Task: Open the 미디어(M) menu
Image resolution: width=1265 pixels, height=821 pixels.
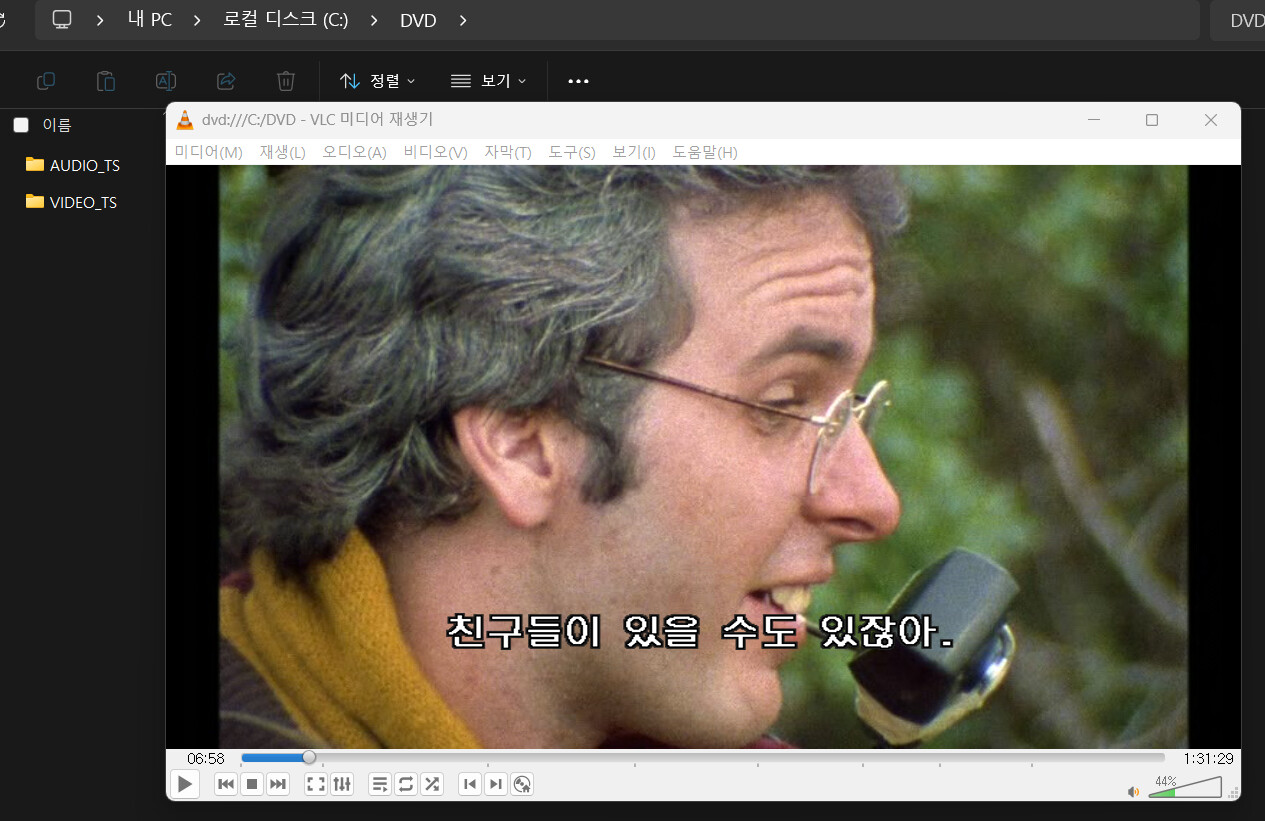Action: (x=209, y=152)
